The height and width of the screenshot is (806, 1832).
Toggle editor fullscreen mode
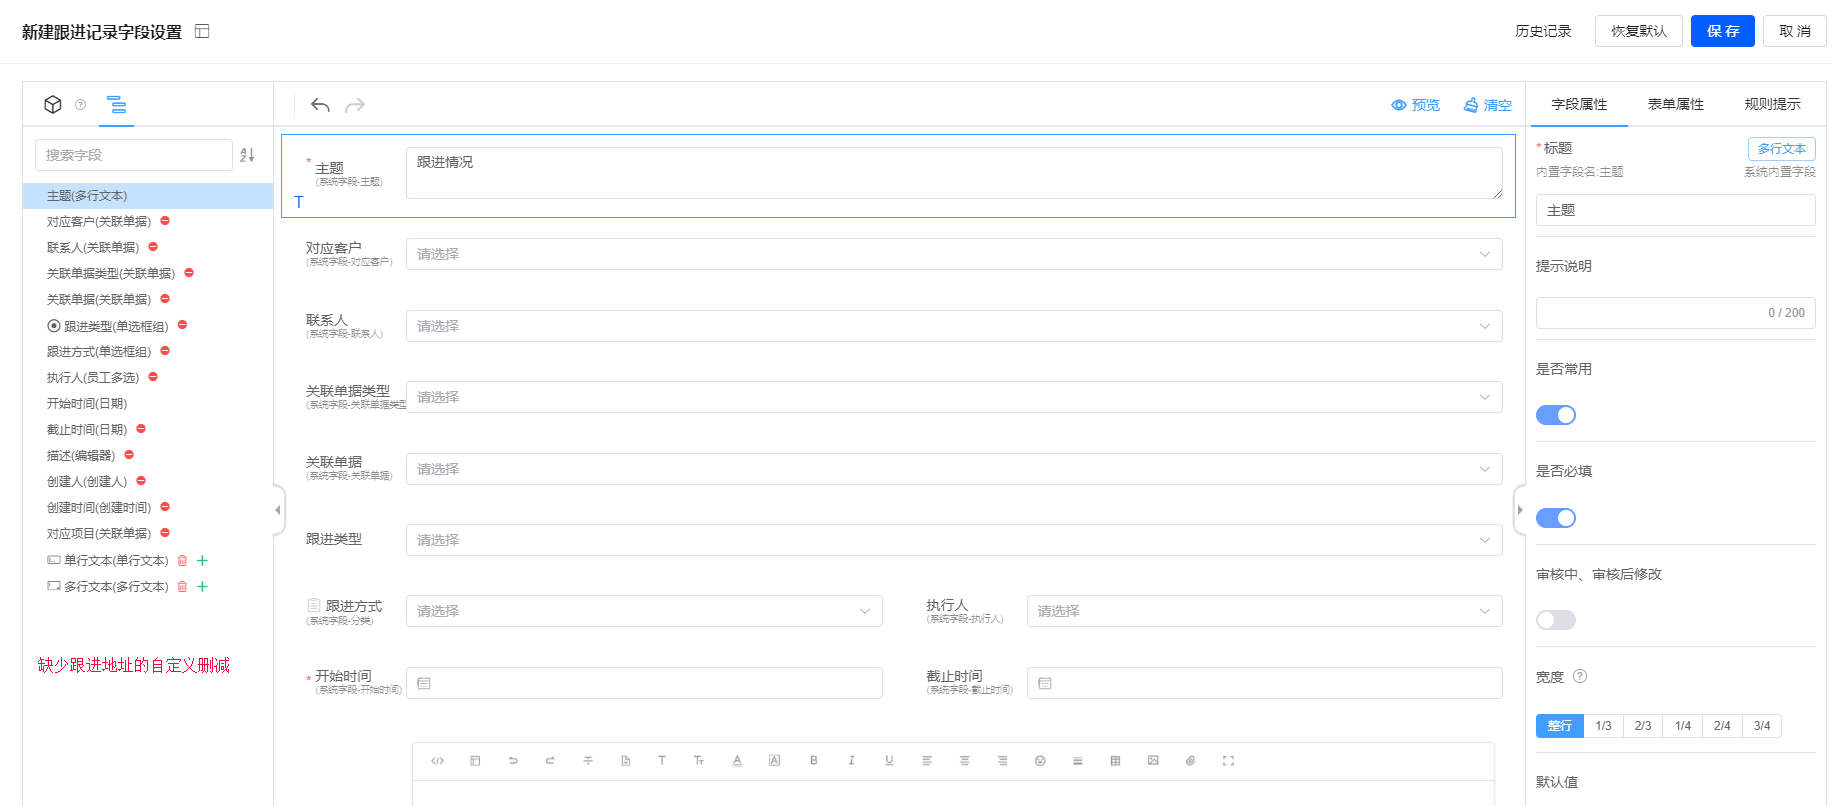1228,761
